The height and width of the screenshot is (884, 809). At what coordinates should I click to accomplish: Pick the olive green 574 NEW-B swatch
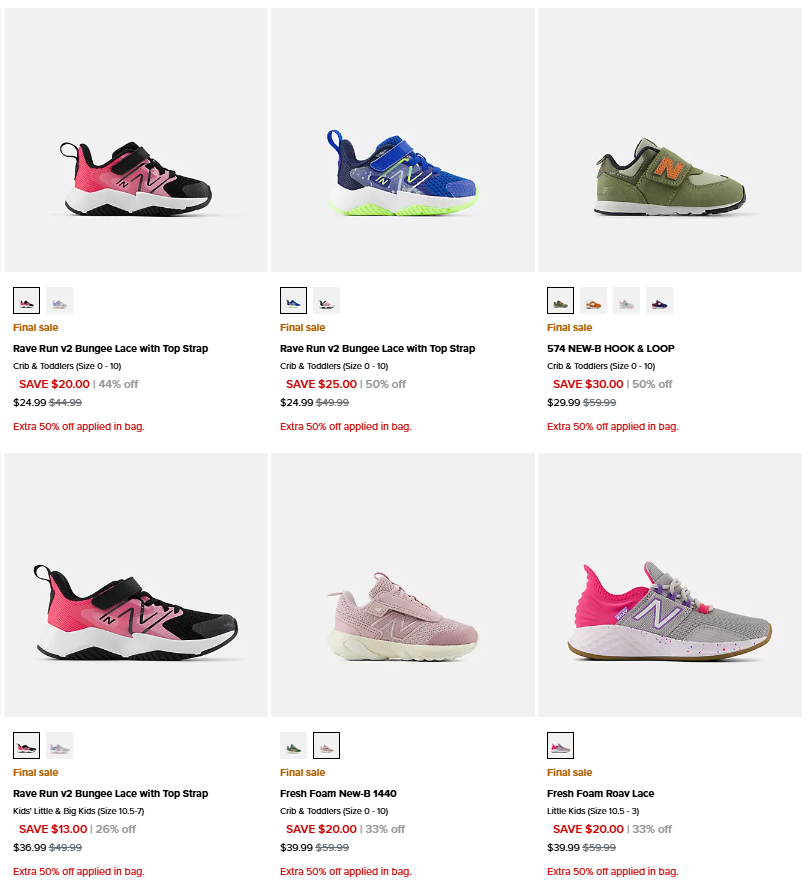coord(560,300)
